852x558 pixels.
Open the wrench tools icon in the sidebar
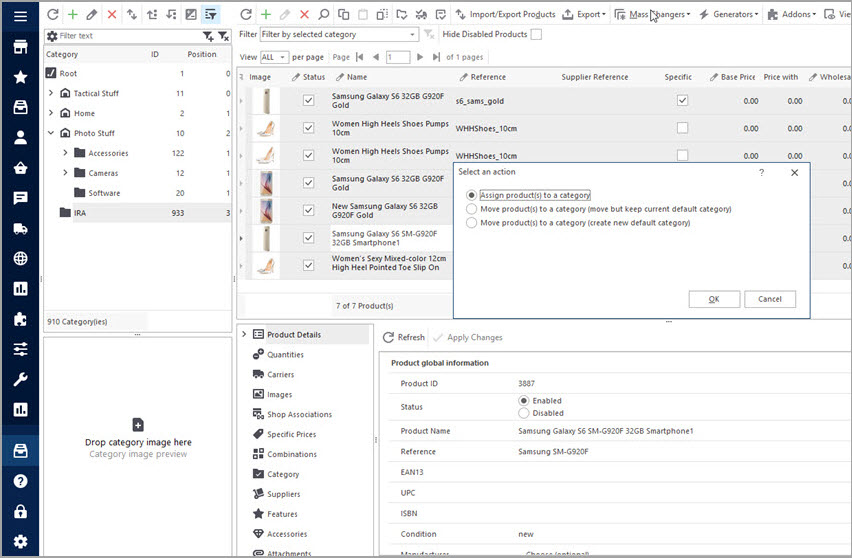coord(20,379)
